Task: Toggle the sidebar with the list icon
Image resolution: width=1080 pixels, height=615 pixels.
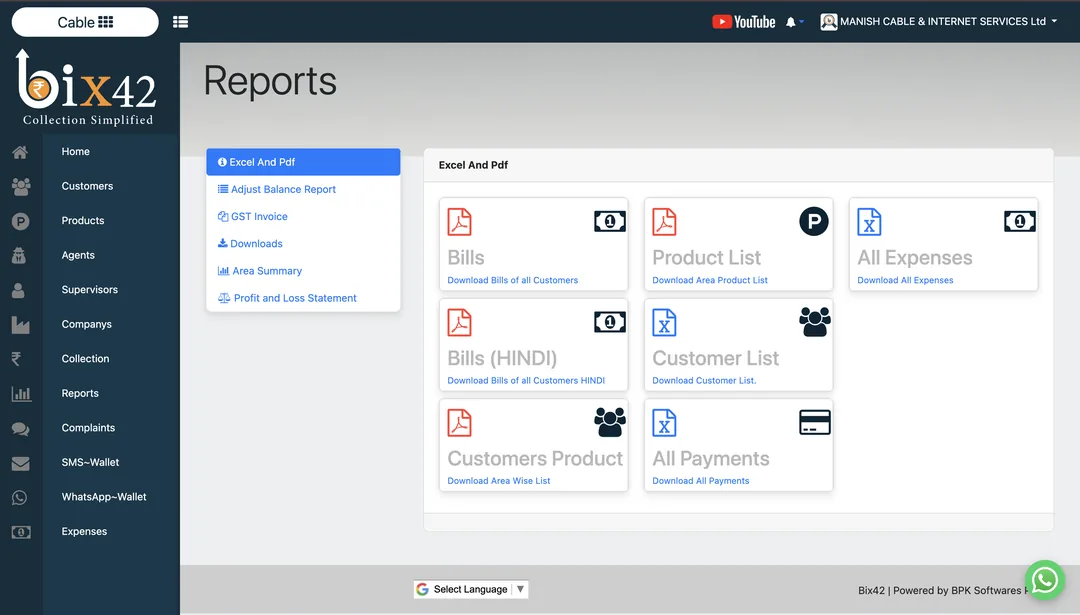Action: 180,22
